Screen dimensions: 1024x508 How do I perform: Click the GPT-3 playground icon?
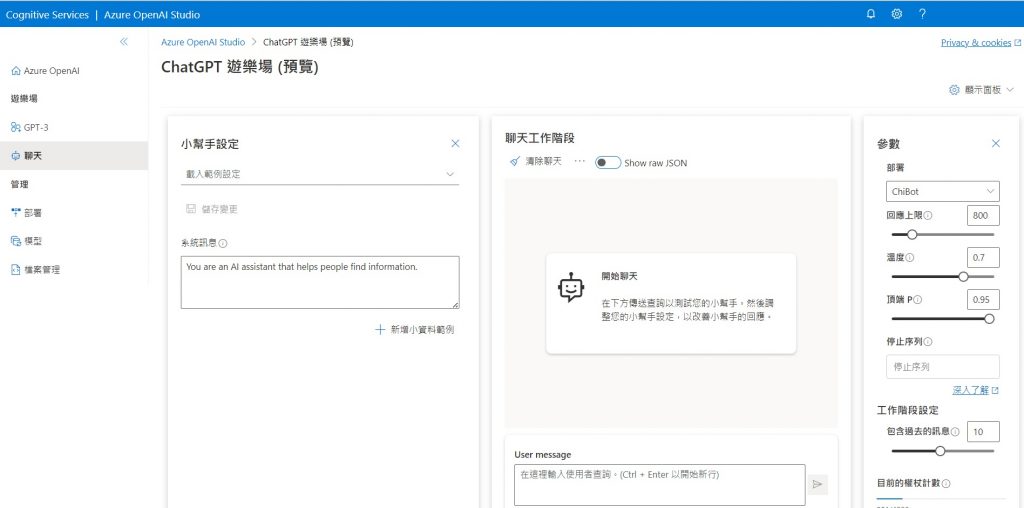pyautogui.click(x=16, y=127)
